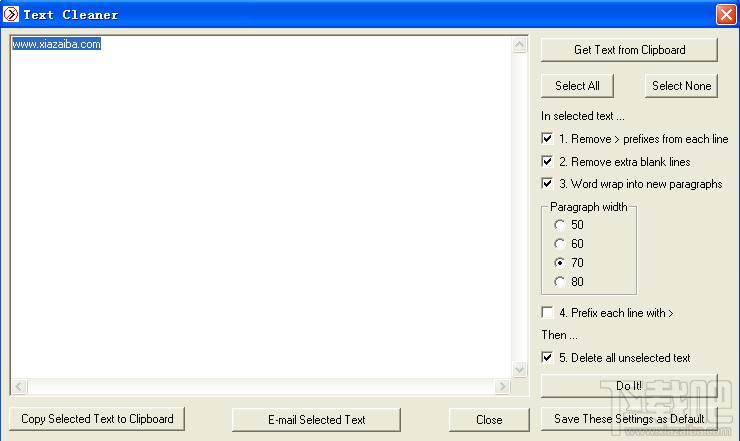
Task: Click Save These Settings as Default
Action: pyautogui.click(x=629, y=419)
